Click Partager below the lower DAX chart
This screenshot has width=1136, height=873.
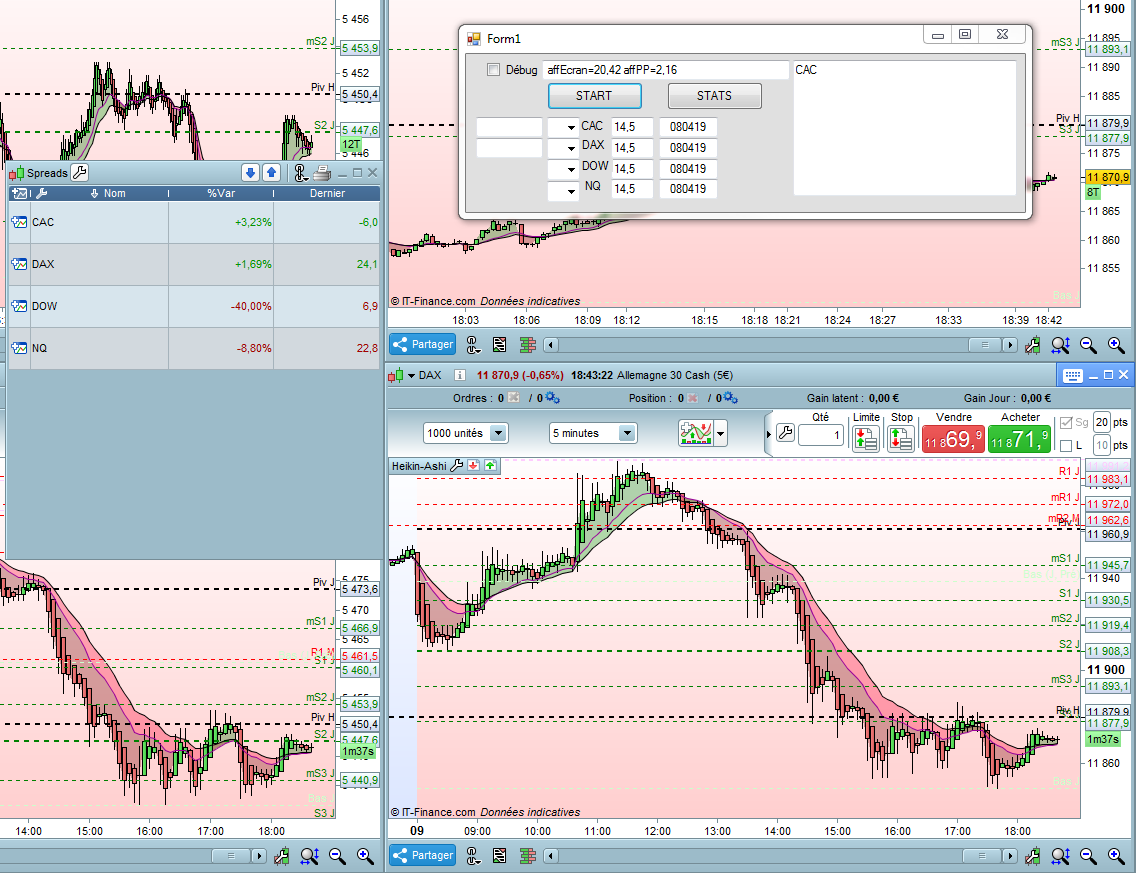coord(423,856)
